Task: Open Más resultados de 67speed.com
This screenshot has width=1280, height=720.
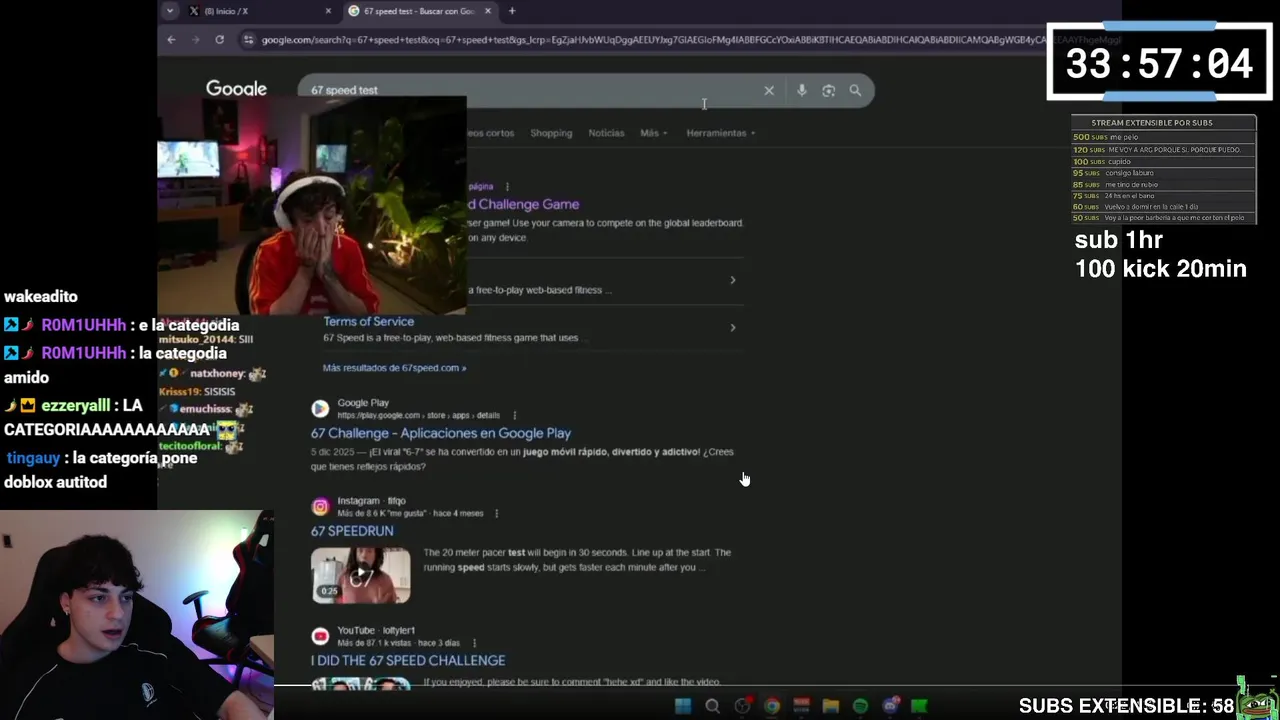Action: 394,368
